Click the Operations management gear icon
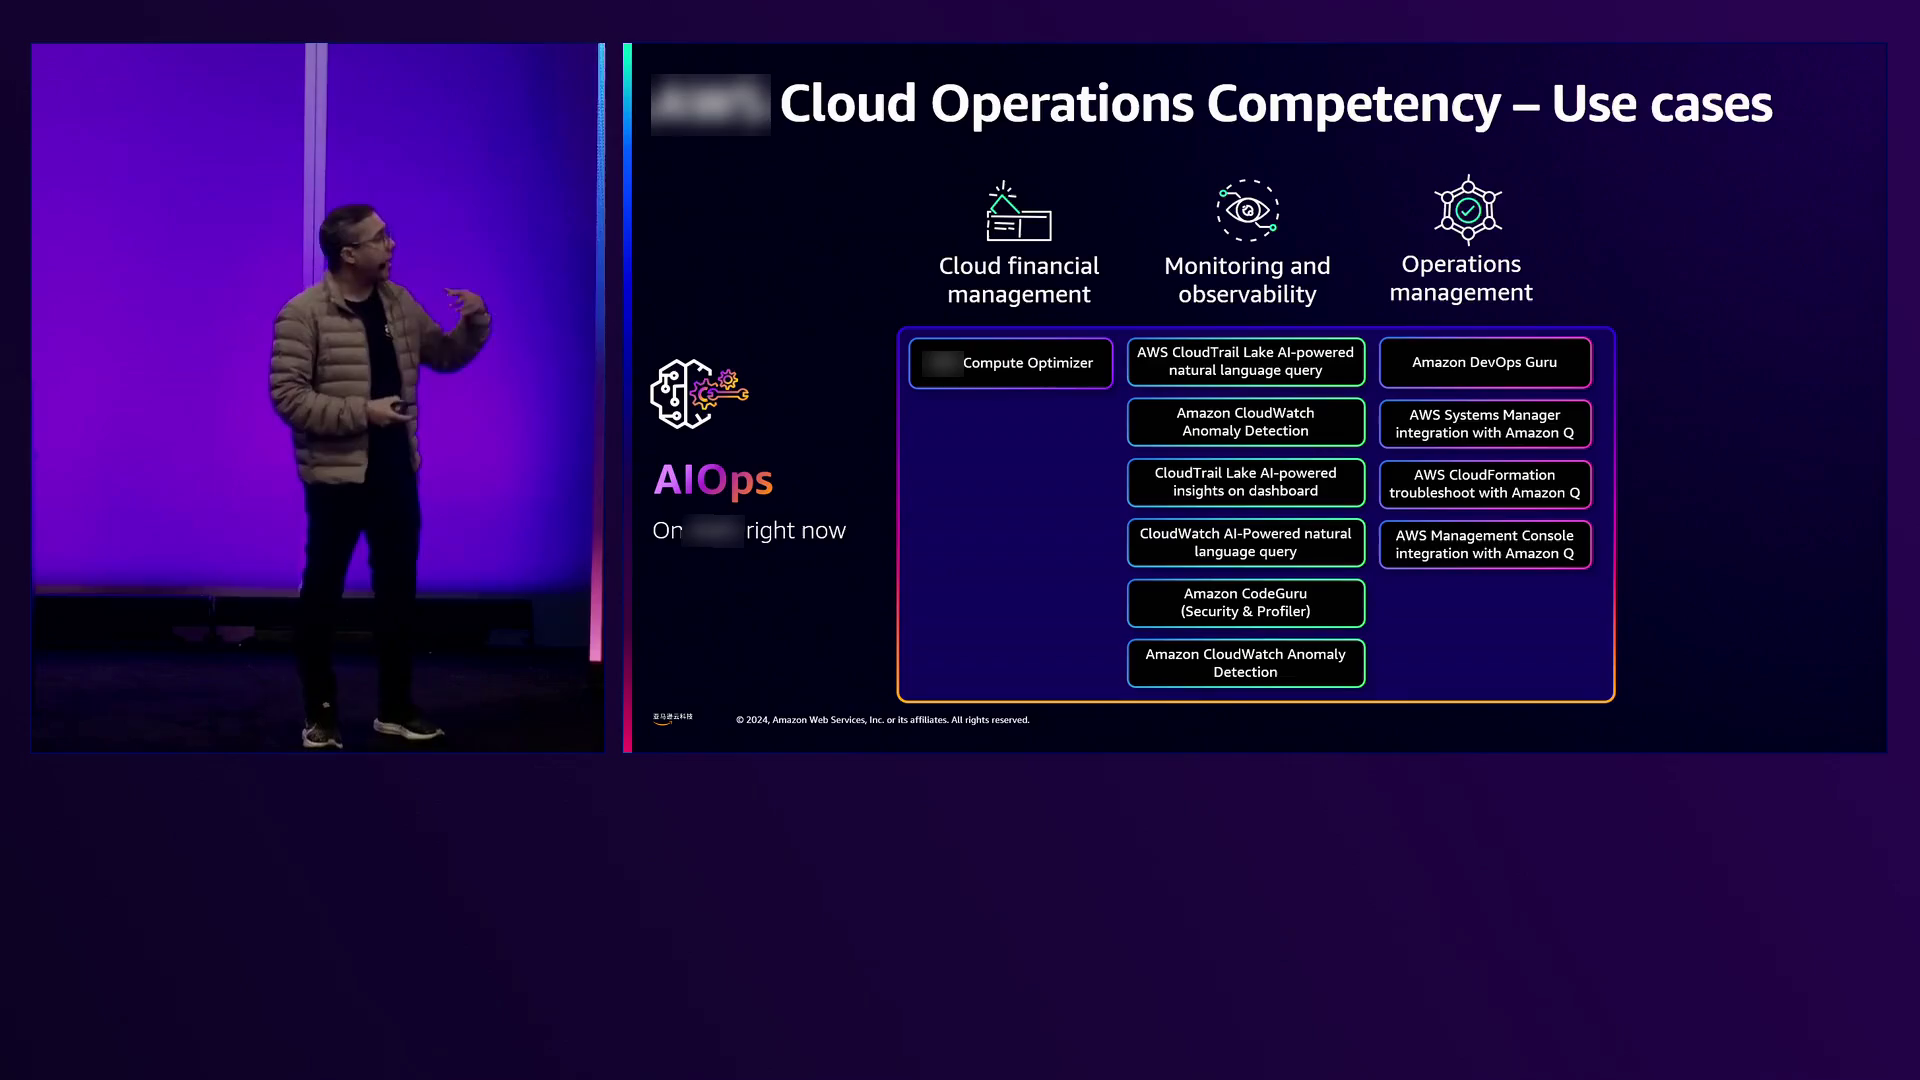Screen dimensions: 1920x1080 point(1467,210)
